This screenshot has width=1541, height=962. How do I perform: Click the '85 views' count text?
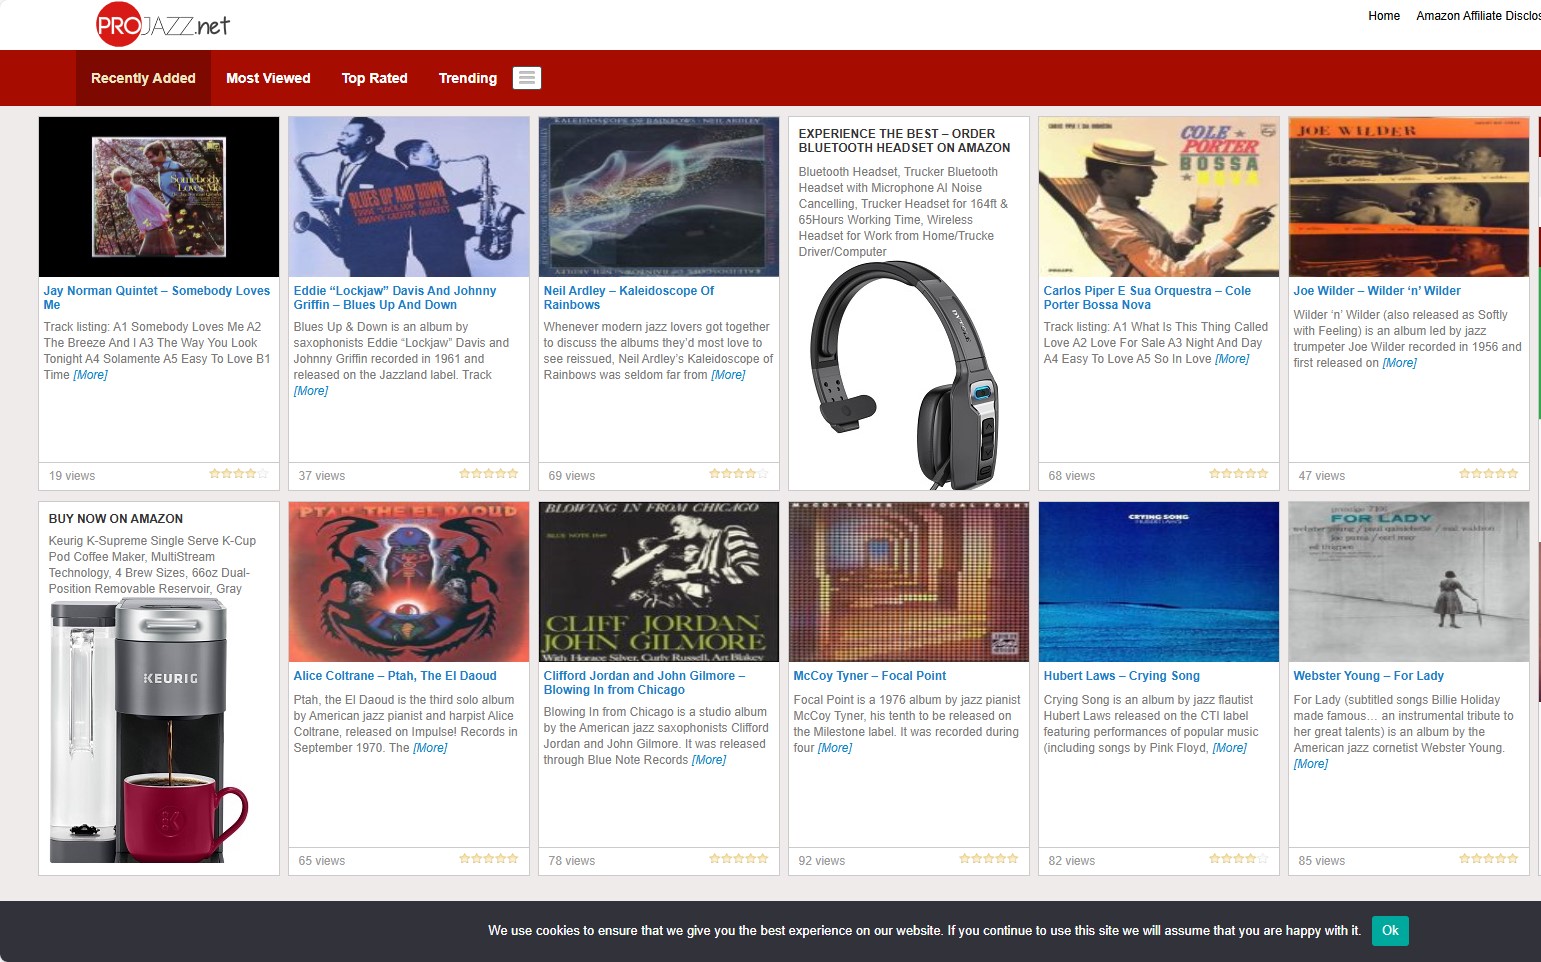[1322, 861]
